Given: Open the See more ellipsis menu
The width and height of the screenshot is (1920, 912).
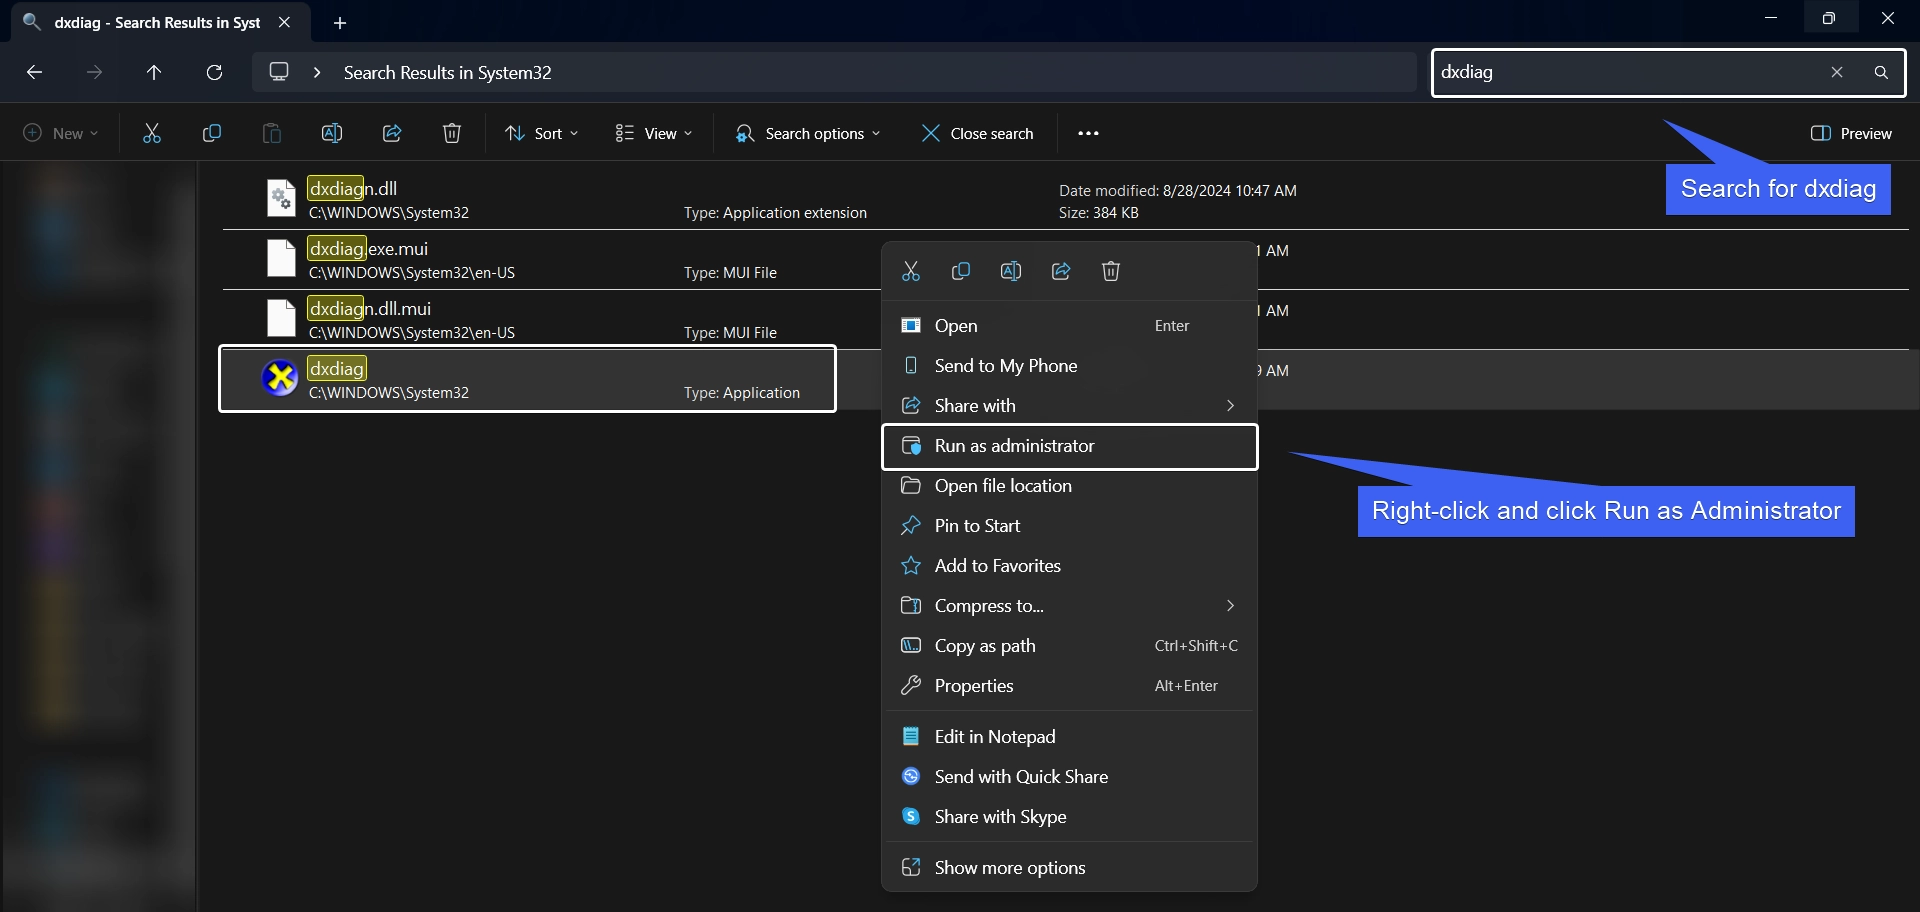Looking at the screenshot, I should tap(1088, 133).
